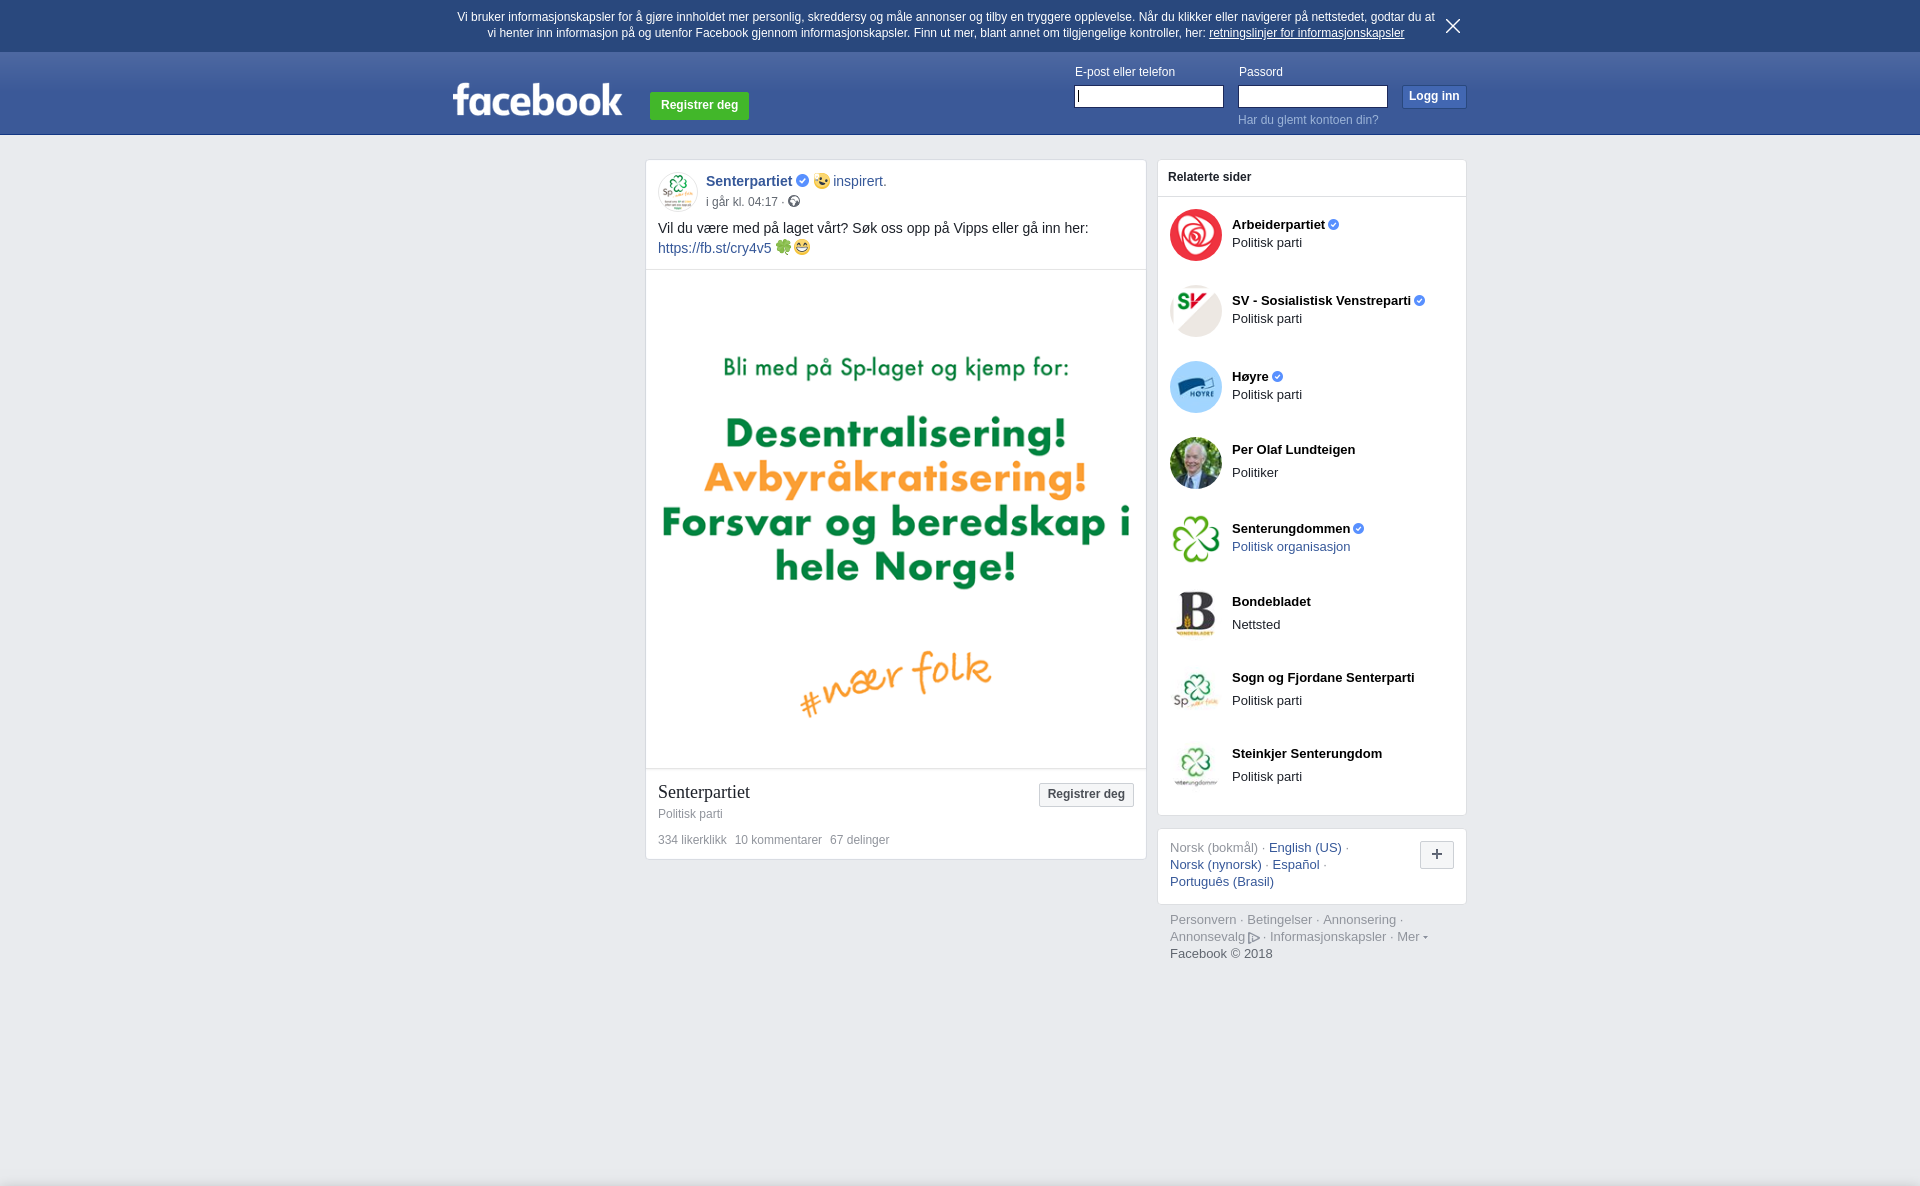
Task: Click the verified badge beside Høyre
Action: 1277,377
